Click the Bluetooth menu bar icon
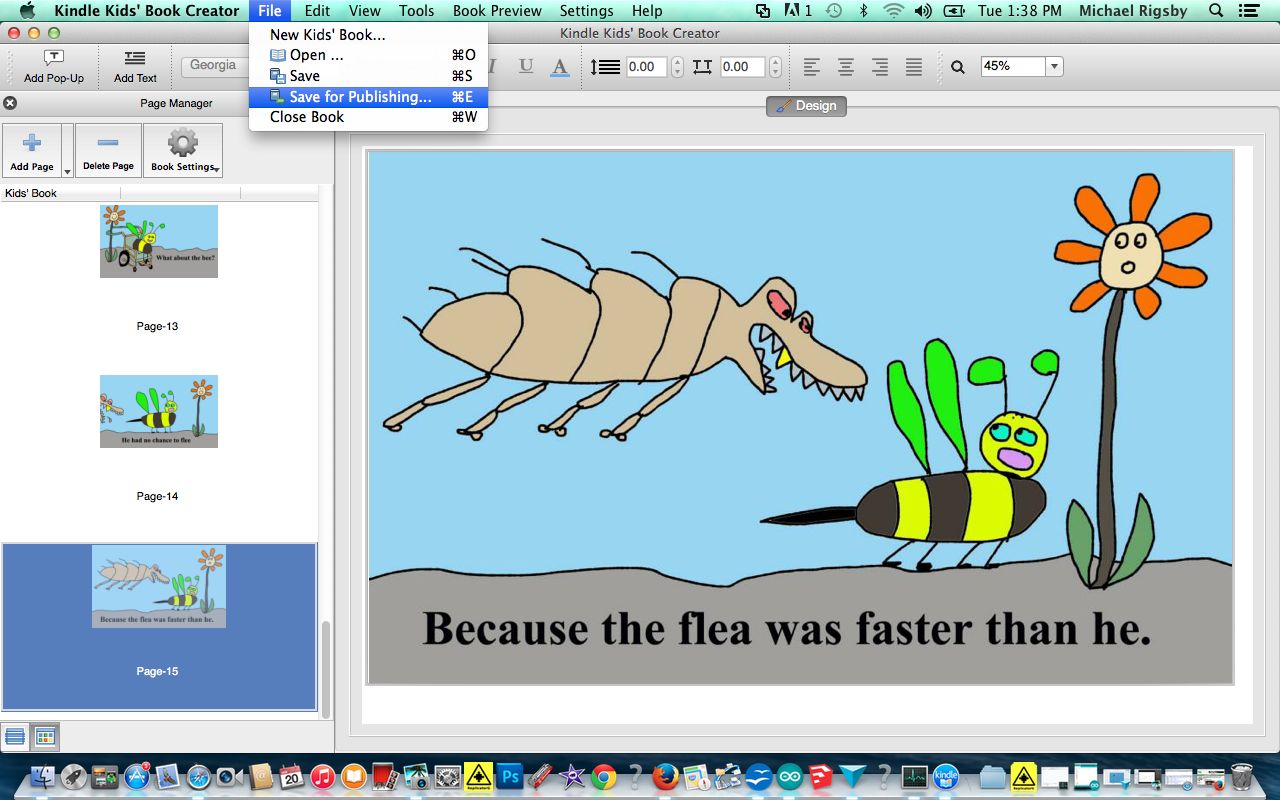1280x800 pixels. pos(863,11)
